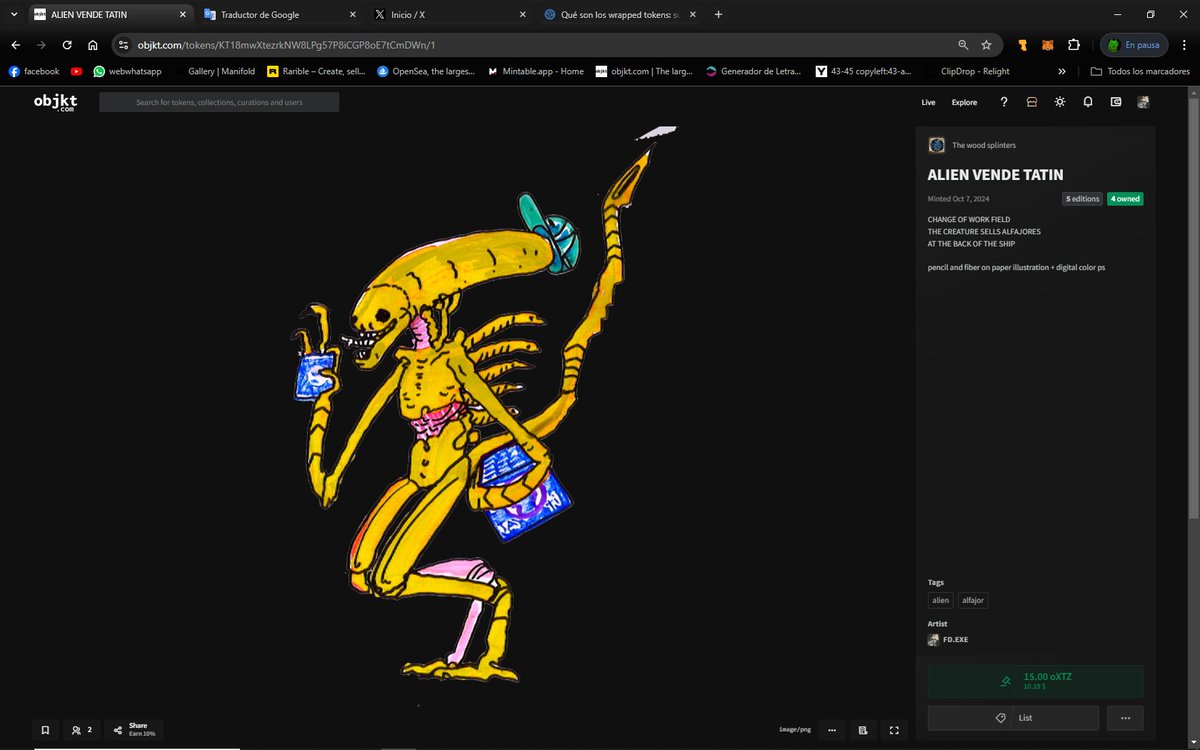This screenshot has width=1200, height=750.
Task: Open Todos los marcadores folder
Action: (1140, 71)
